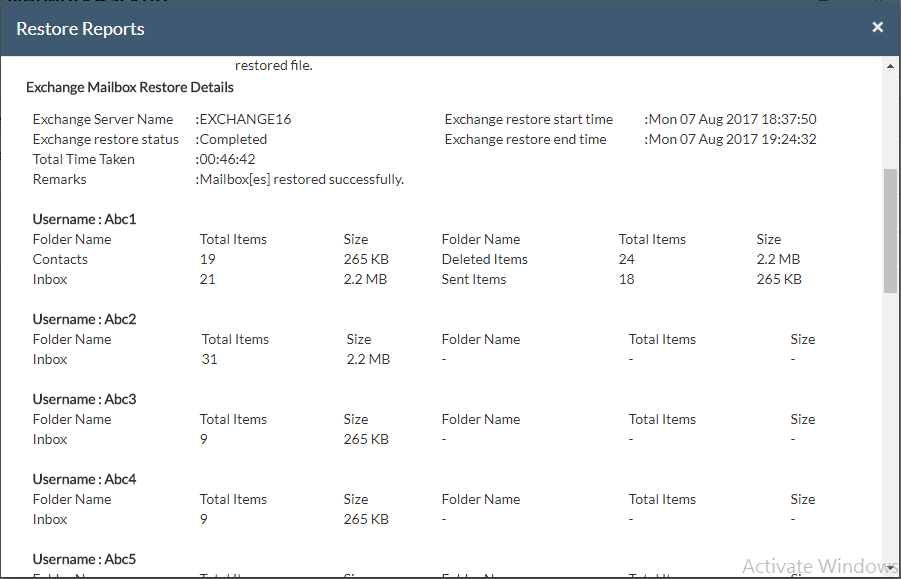Click Abc2 Inbox size 2.2 MB
901x579 pixels.
(x=368, y=359)
